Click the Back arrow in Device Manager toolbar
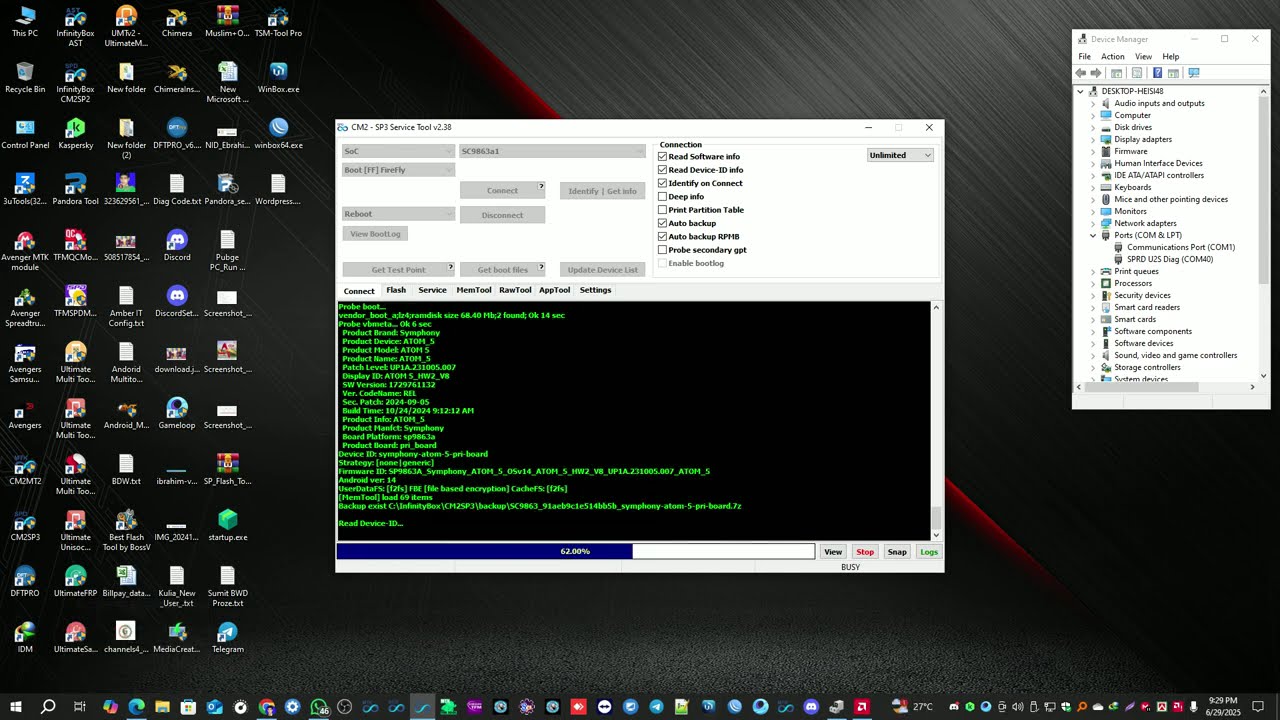Viewport: 1280px width, 720px height. point(1081,73)
